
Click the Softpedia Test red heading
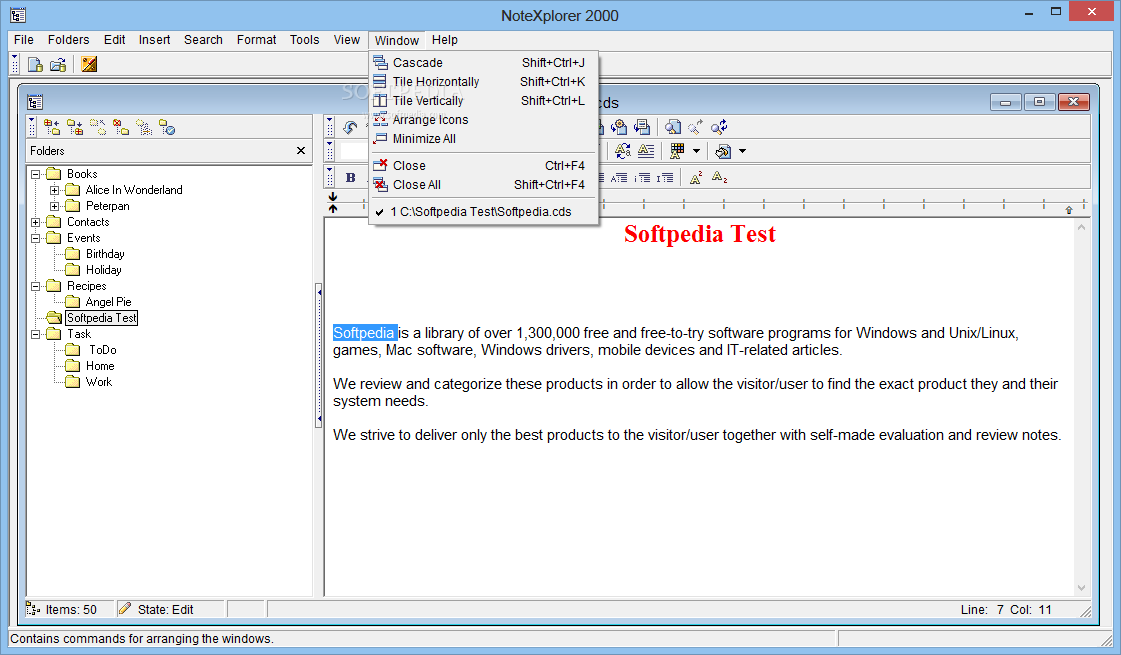point(699,234)
